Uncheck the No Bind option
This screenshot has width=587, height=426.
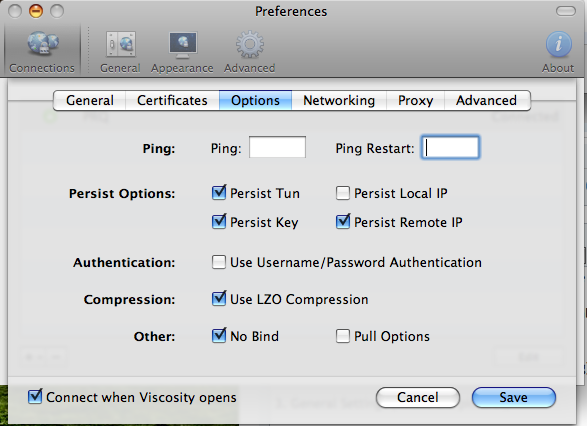point(219,335)
